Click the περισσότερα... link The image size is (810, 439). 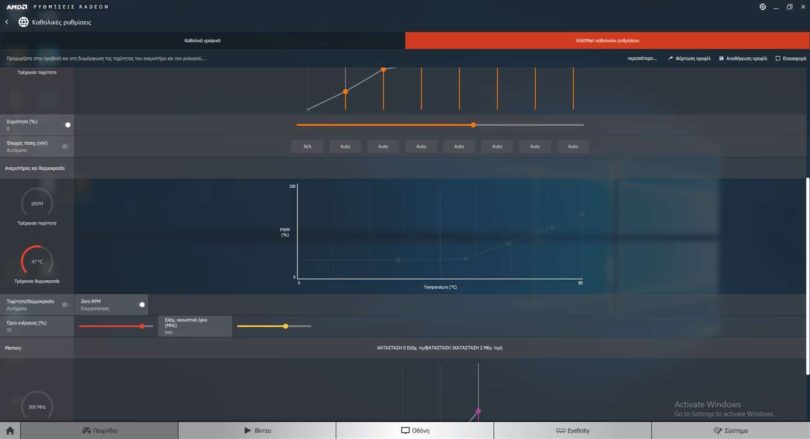click(642, 58)
